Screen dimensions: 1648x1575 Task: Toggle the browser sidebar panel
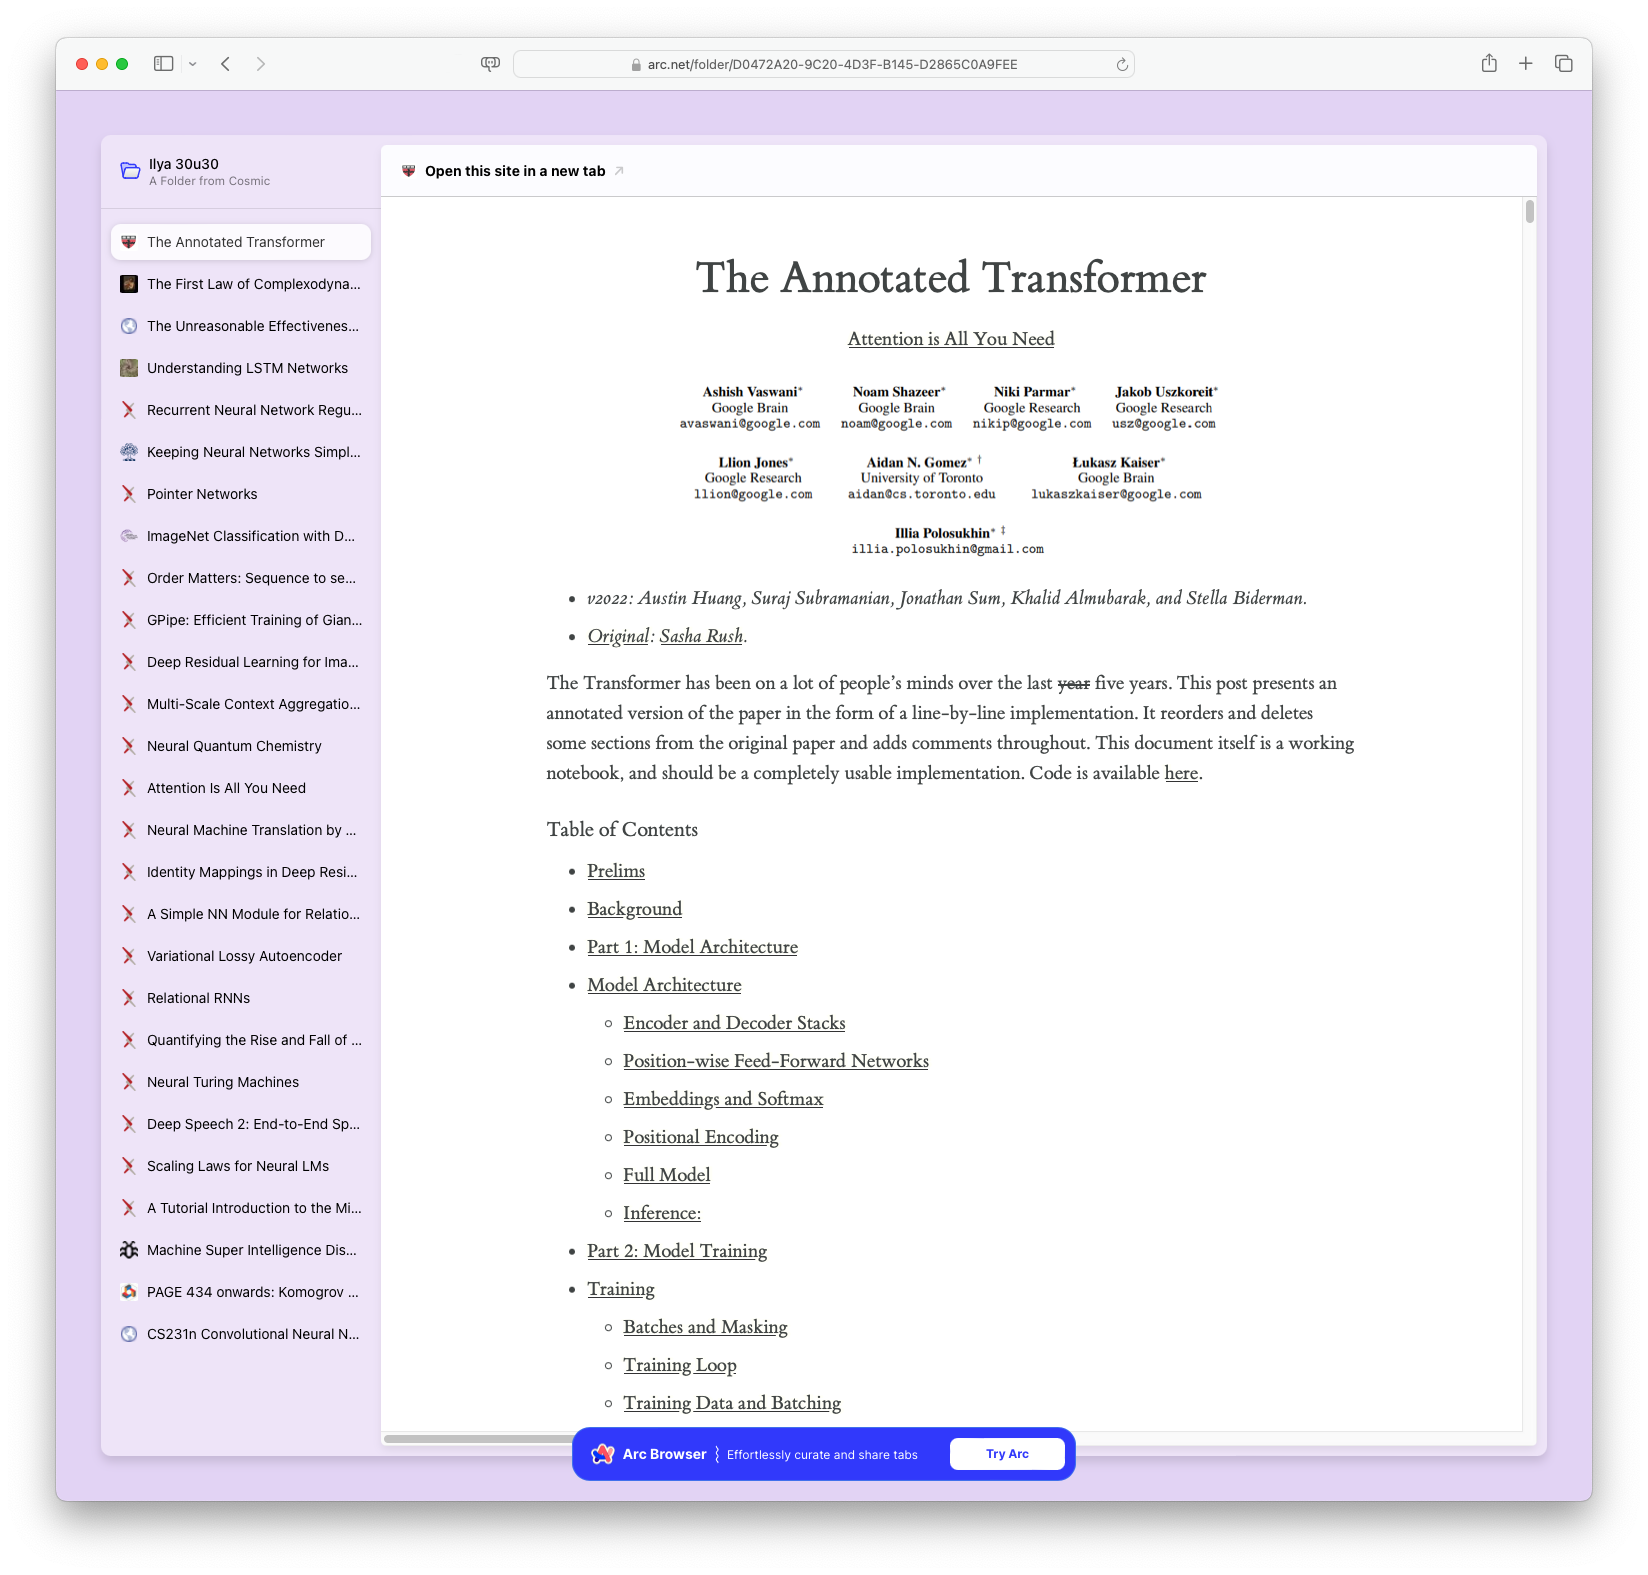click(161, 63)
